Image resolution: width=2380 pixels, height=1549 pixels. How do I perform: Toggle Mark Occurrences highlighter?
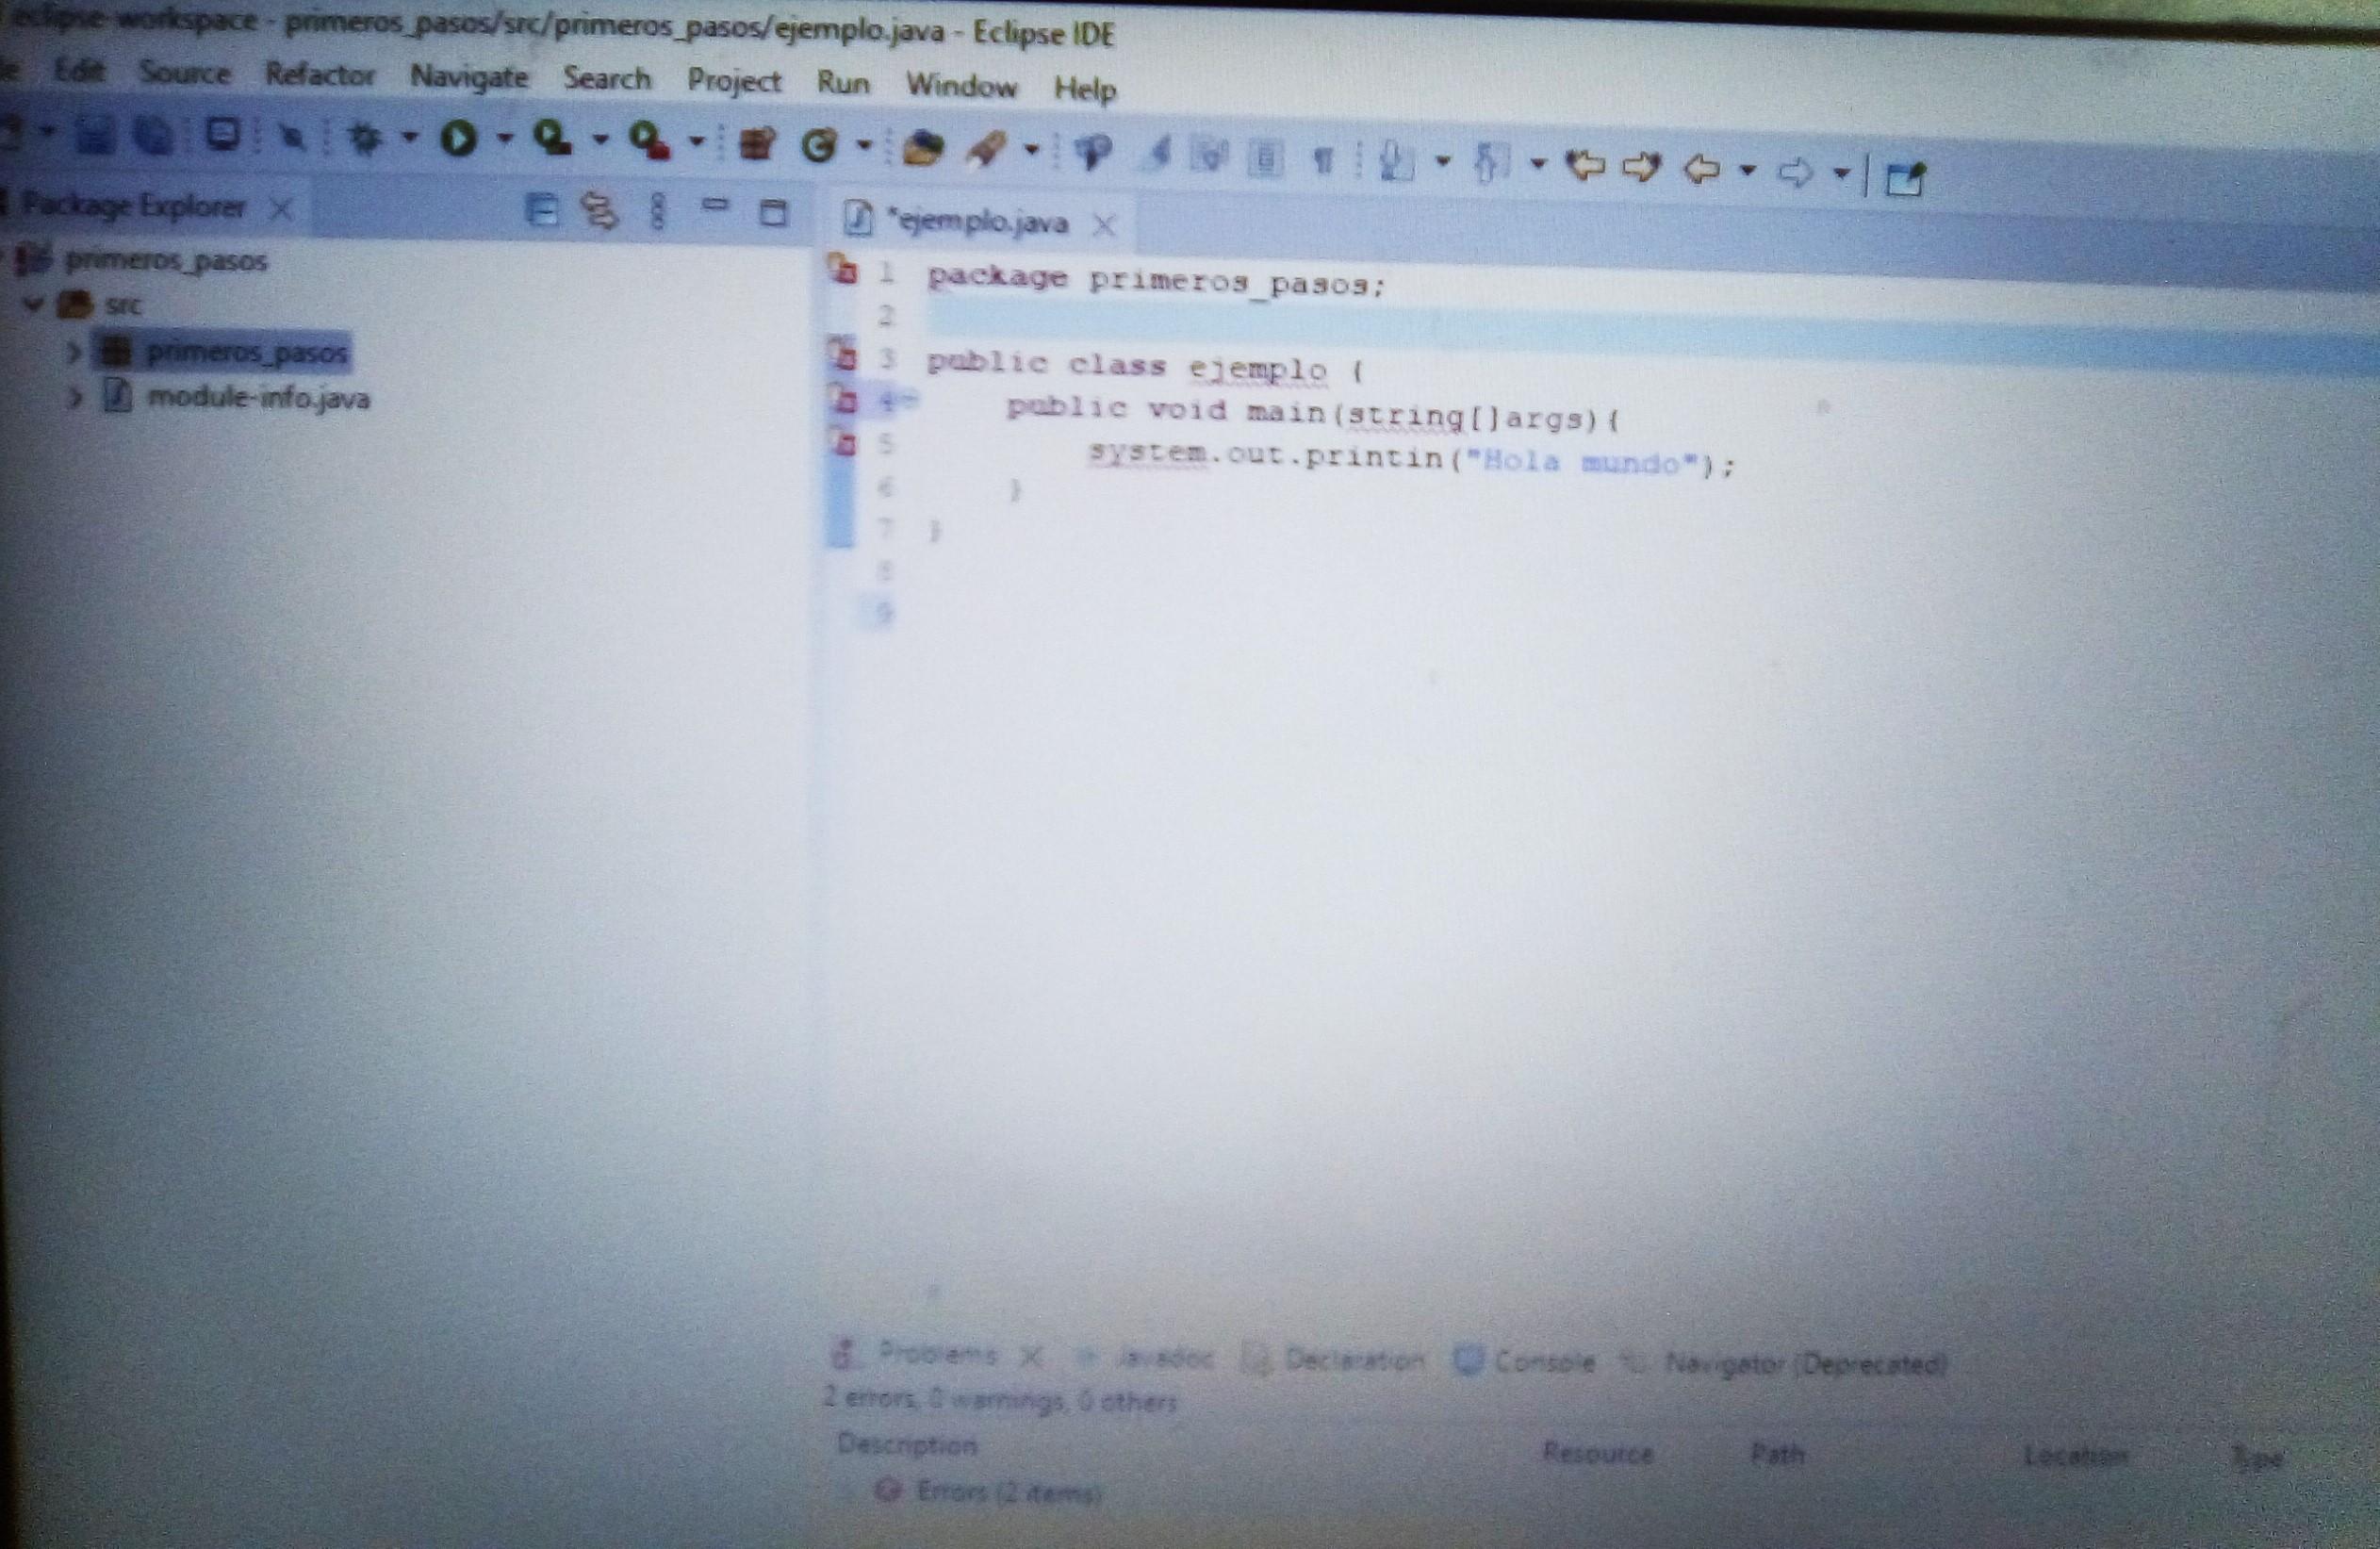(x=1157, y=153)
